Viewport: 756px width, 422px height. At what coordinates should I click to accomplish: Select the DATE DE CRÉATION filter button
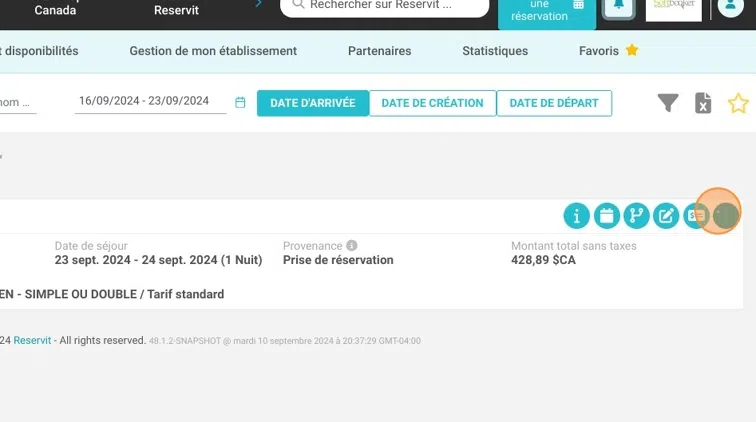432,103
